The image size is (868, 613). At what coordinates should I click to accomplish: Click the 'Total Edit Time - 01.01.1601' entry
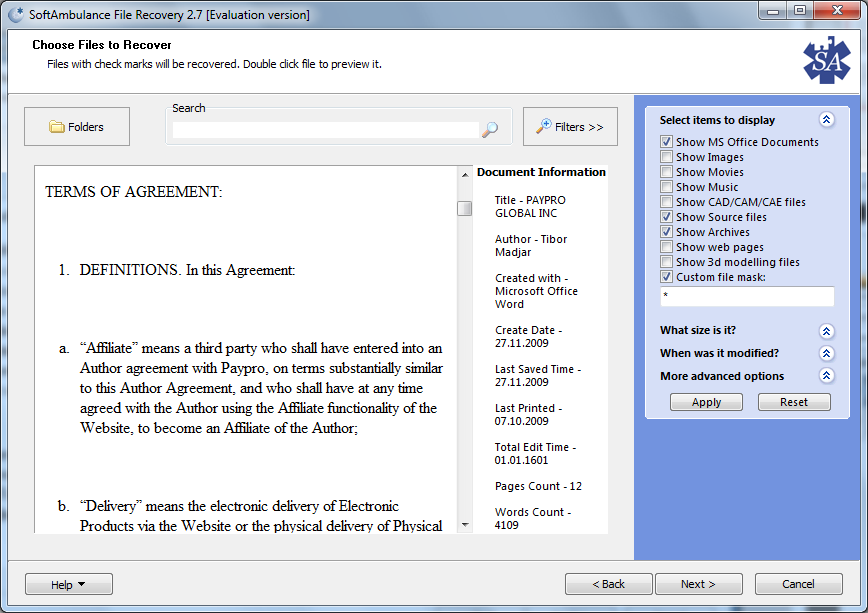click(535, 454)
